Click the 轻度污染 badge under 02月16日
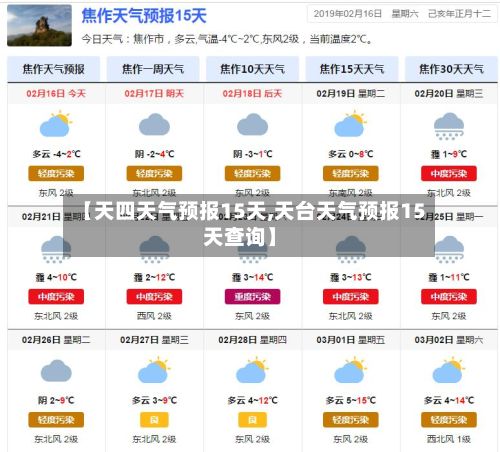The width and height of the screenshot is (500, 452). coord(56,173)
